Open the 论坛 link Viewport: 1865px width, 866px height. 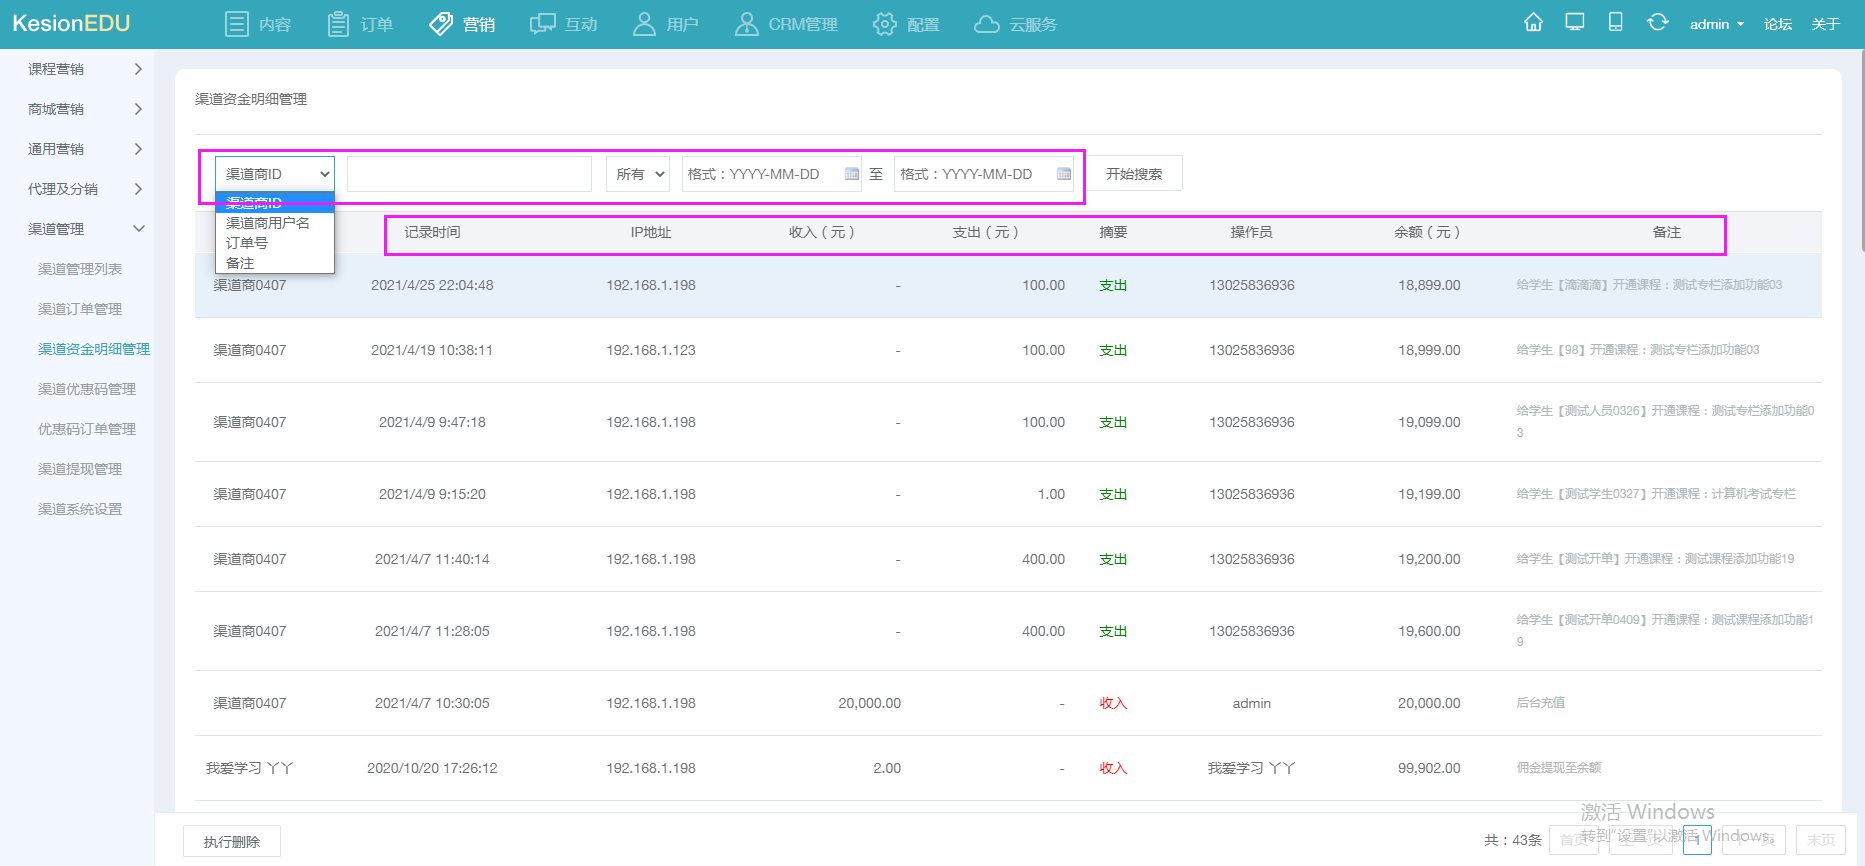(x=1777, y=24)
